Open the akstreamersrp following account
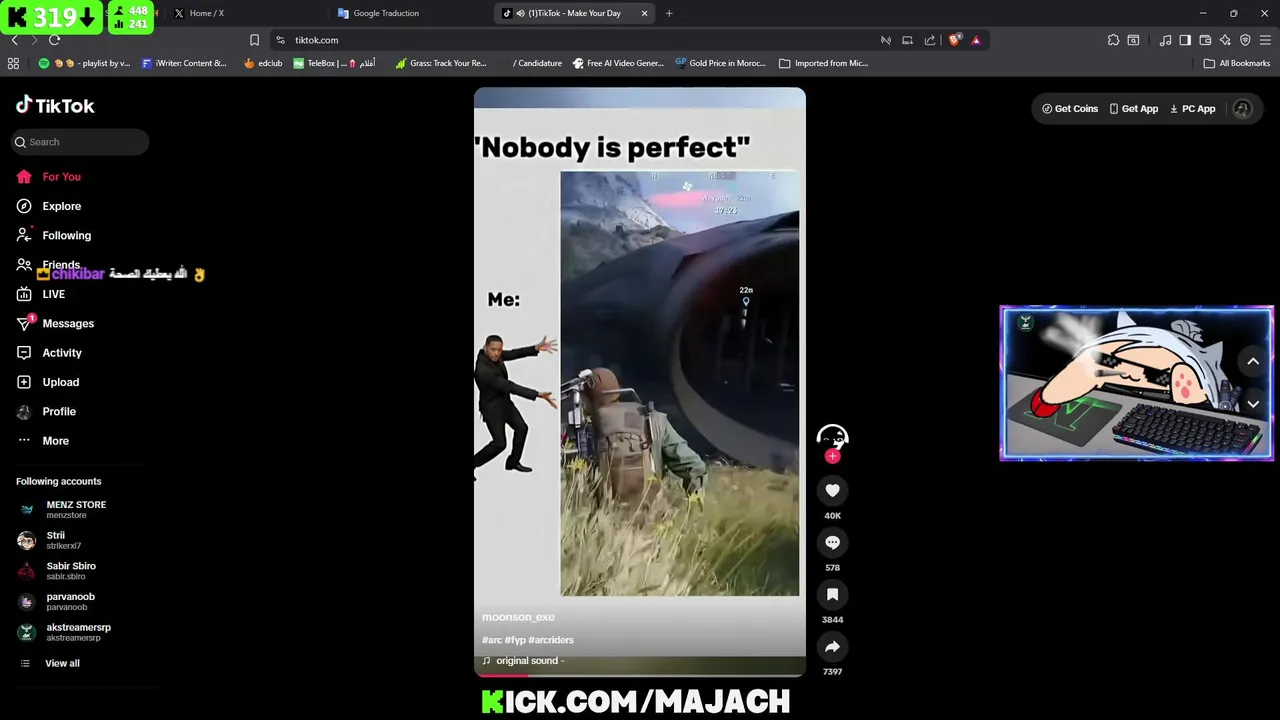Screen dimensions: 1280x720 [64, 632]
